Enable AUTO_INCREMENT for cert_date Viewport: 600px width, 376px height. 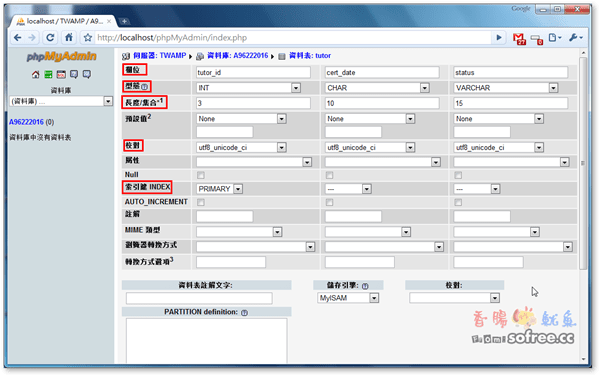point(329,202)
